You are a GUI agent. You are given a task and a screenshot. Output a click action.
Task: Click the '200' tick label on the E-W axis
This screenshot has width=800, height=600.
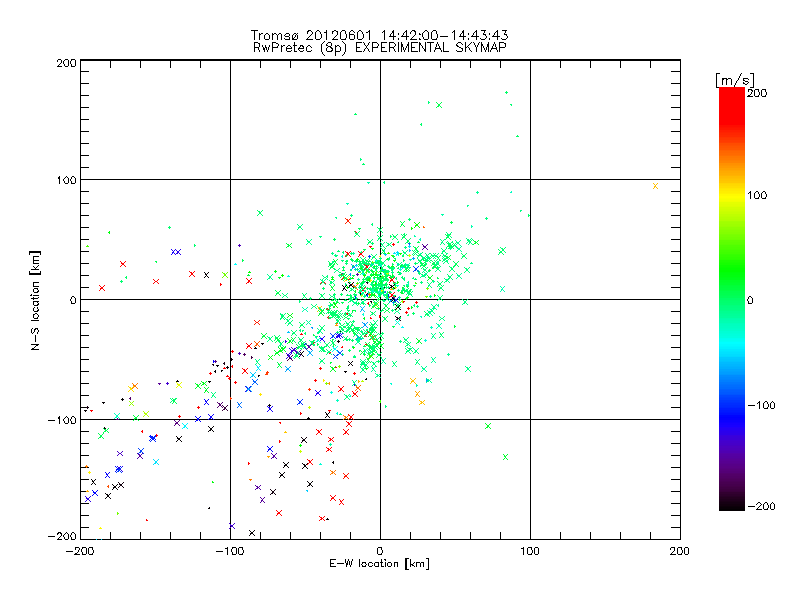pos(680,551)
